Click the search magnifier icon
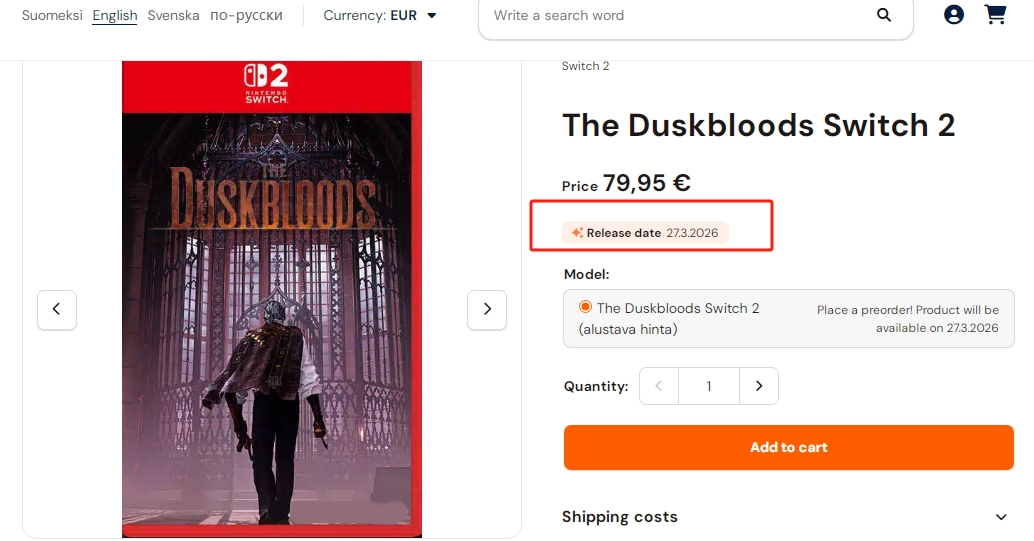Image resolution: width=1034 pixels, height=541 pixels. tap(883, 15)
